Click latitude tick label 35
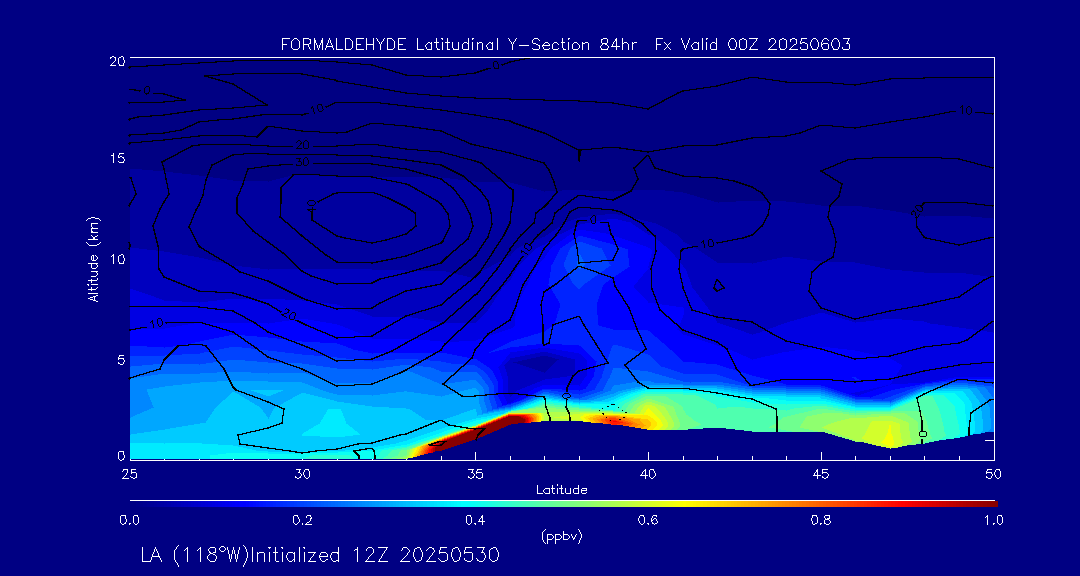Viewport: 1080px width, 576px height. [476, 473]
